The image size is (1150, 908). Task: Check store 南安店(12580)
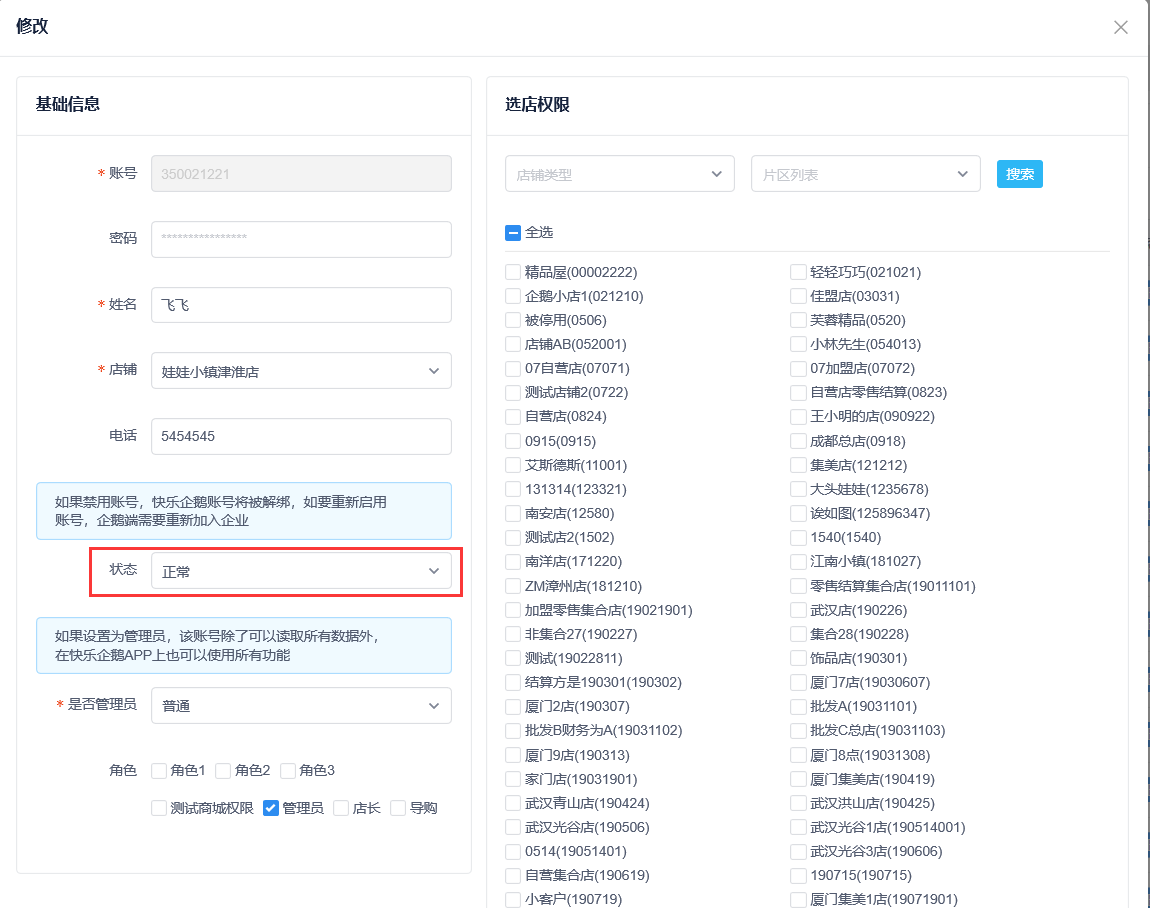tap(513, 513)
